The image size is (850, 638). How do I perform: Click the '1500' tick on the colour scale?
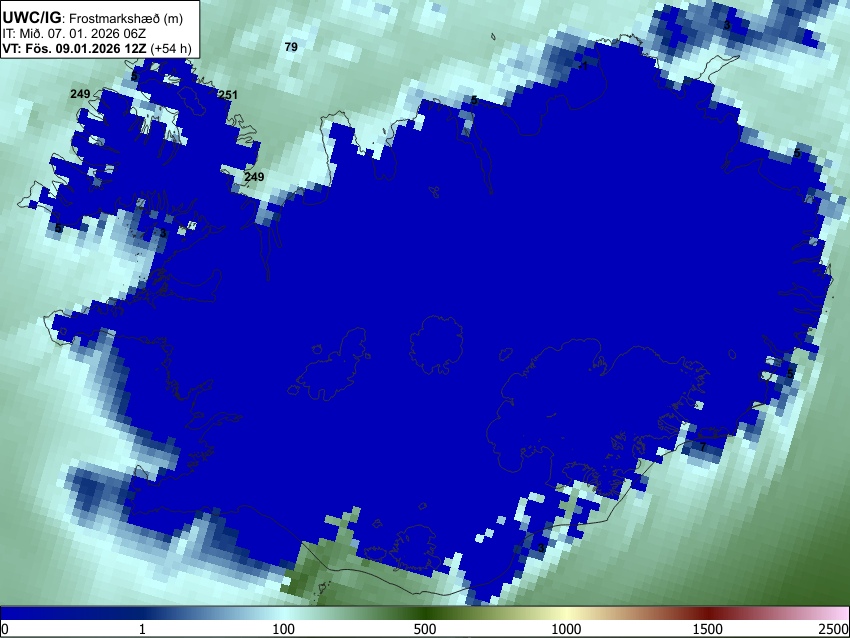coord(708,629)
